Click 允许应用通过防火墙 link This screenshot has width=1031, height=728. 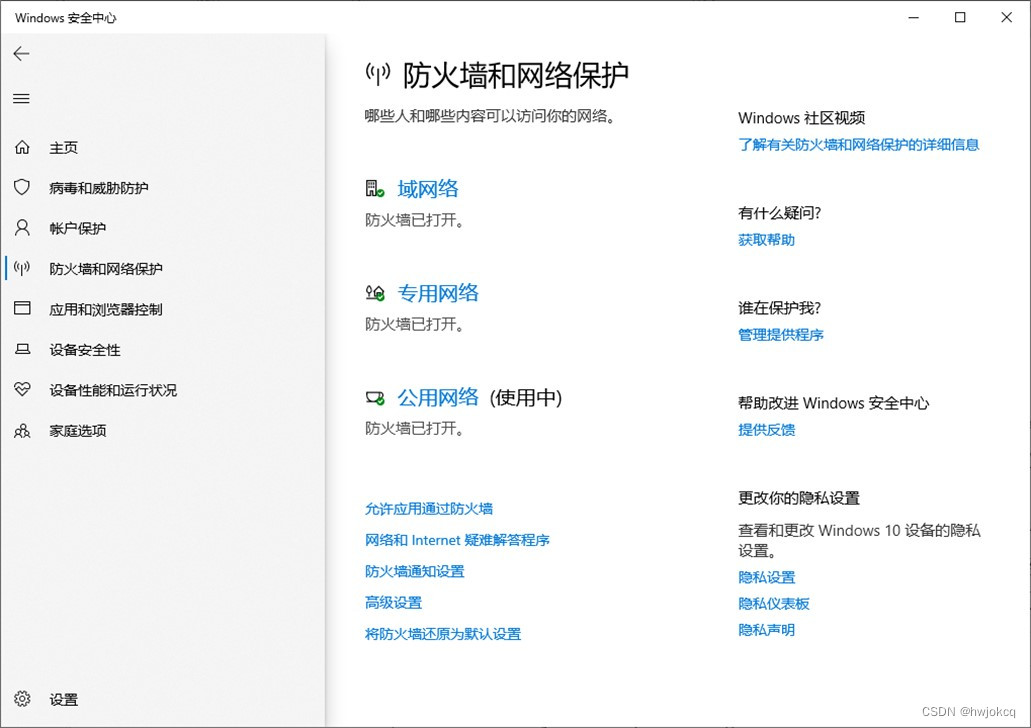tap(429, 508)
